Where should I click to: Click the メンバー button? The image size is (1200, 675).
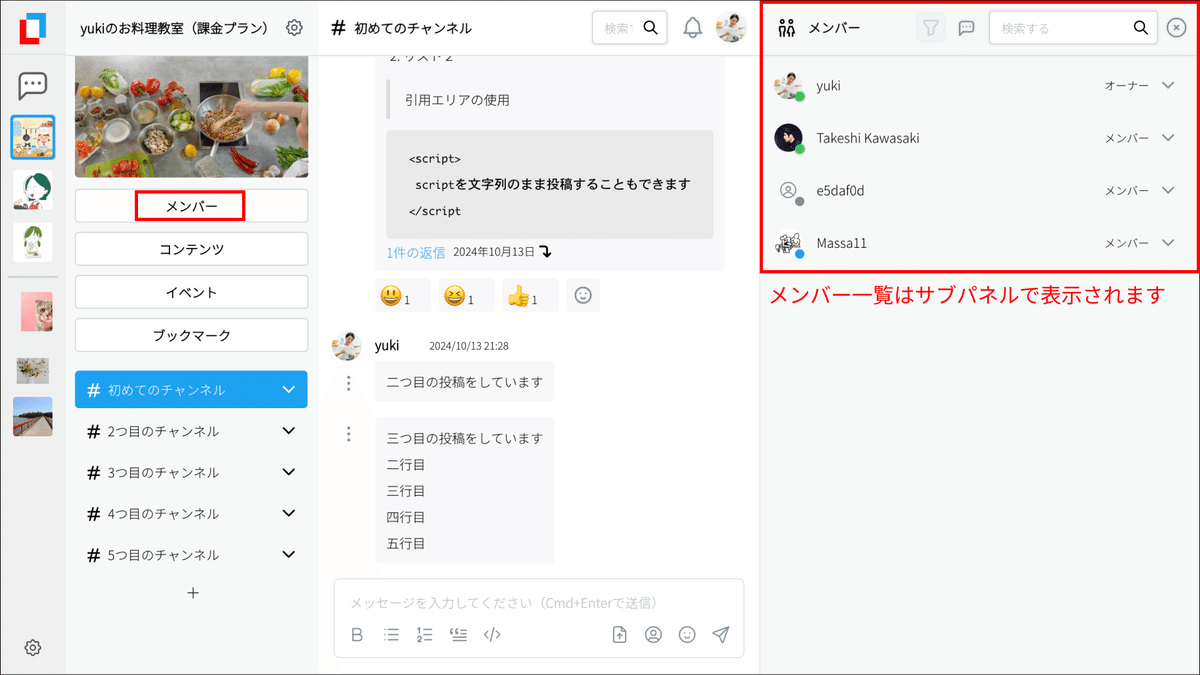[191, 206]
